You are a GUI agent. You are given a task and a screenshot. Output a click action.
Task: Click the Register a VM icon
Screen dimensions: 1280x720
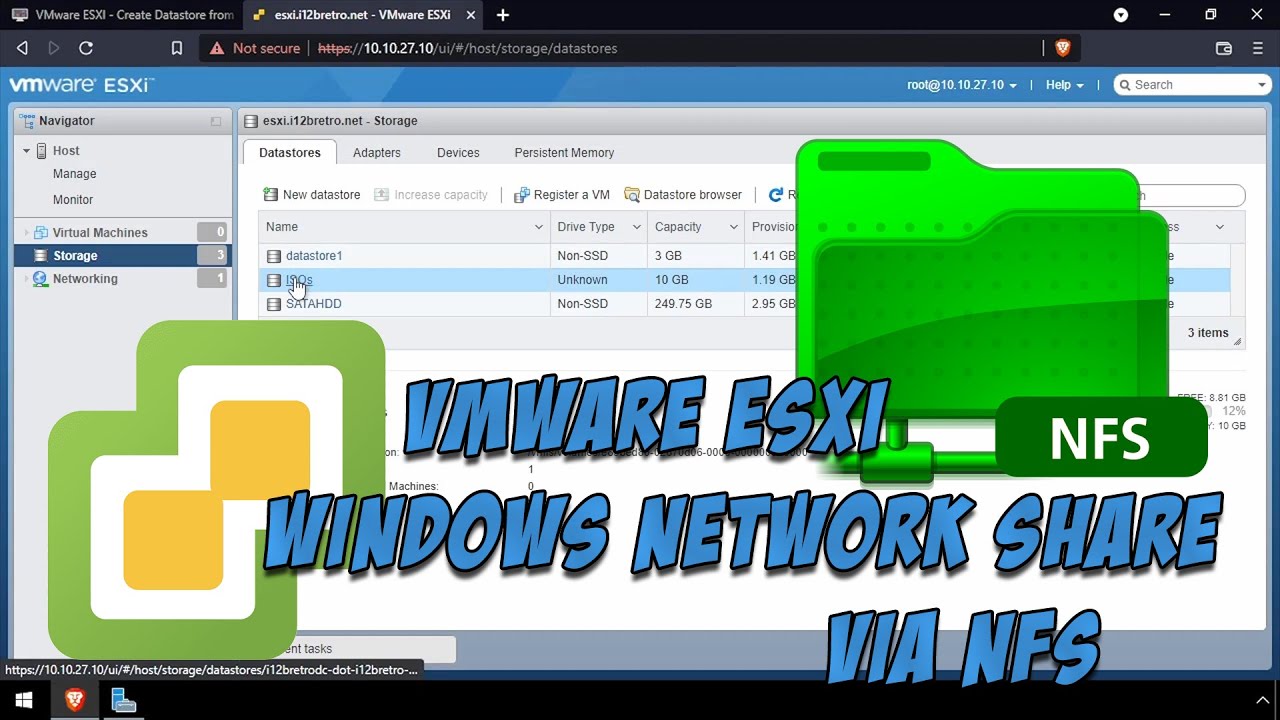[521, 195]
